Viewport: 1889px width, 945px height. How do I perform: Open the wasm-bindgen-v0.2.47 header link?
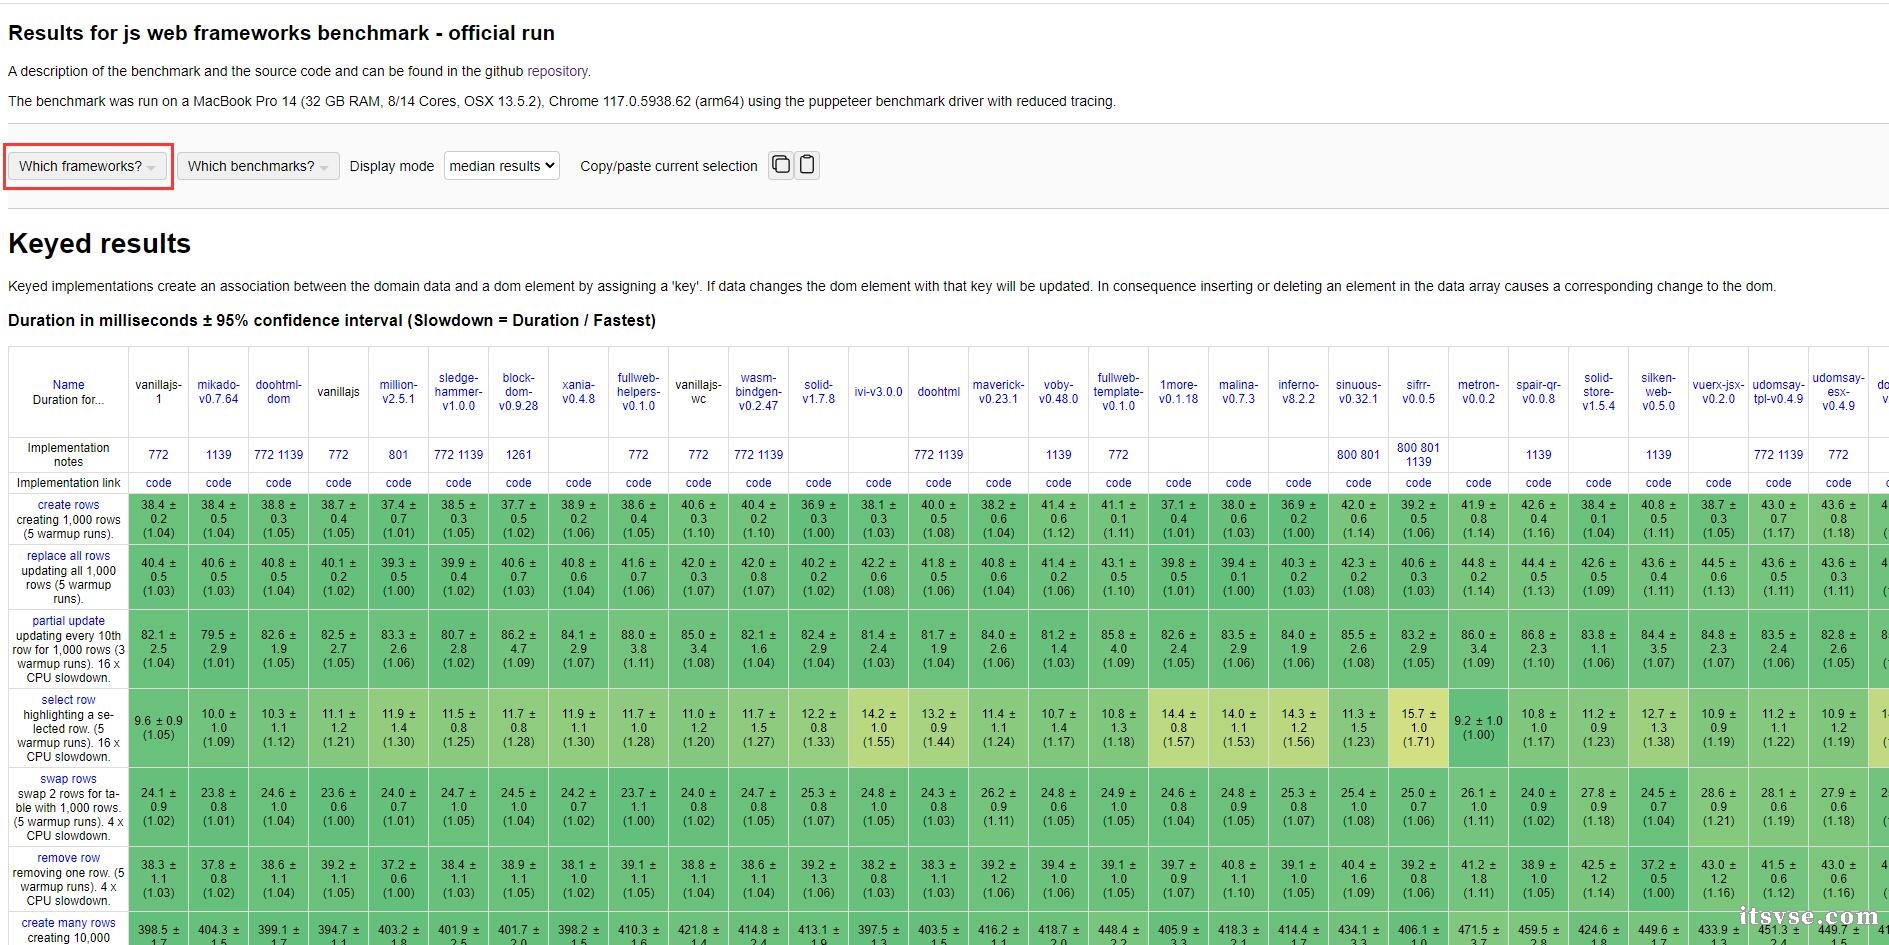[758, 392]
